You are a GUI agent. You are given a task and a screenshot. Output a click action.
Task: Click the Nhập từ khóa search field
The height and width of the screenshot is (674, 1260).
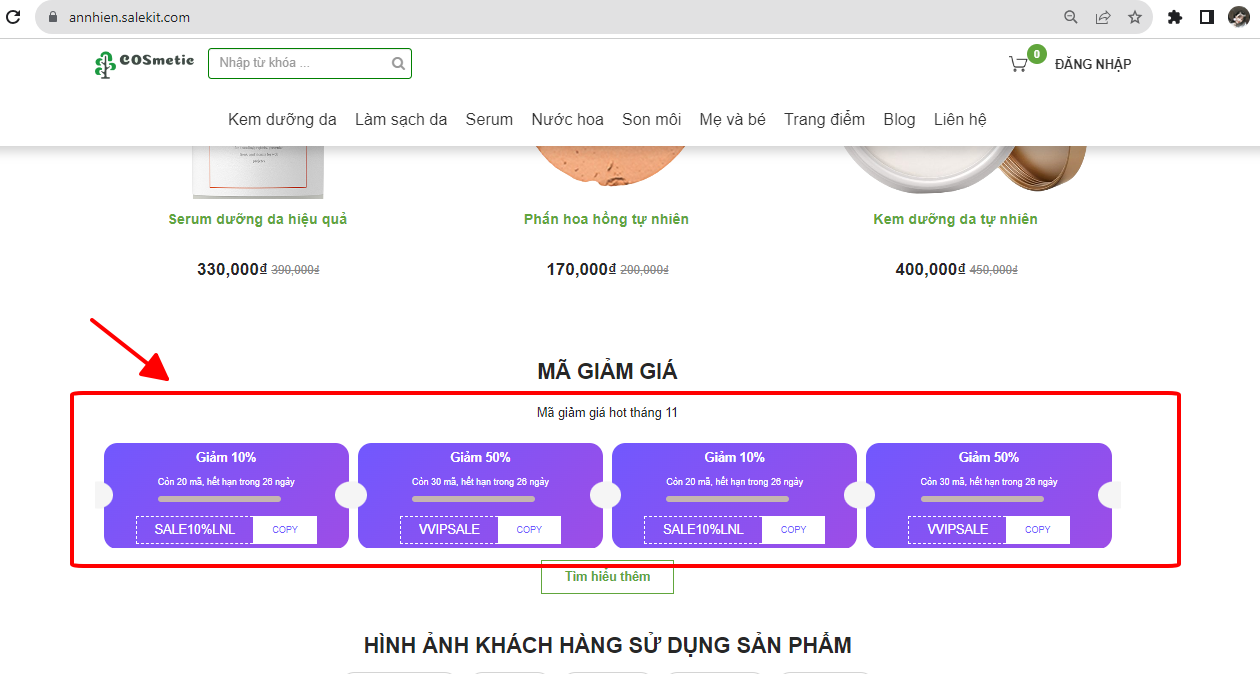(300, 64)
